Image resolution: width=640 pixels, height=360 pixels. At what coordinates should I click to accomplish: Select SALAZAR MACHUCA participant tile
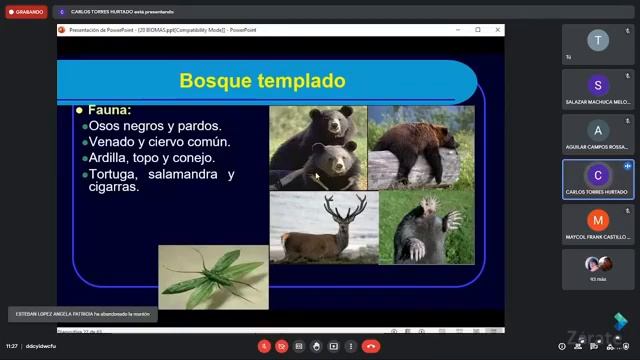[598, 89]
